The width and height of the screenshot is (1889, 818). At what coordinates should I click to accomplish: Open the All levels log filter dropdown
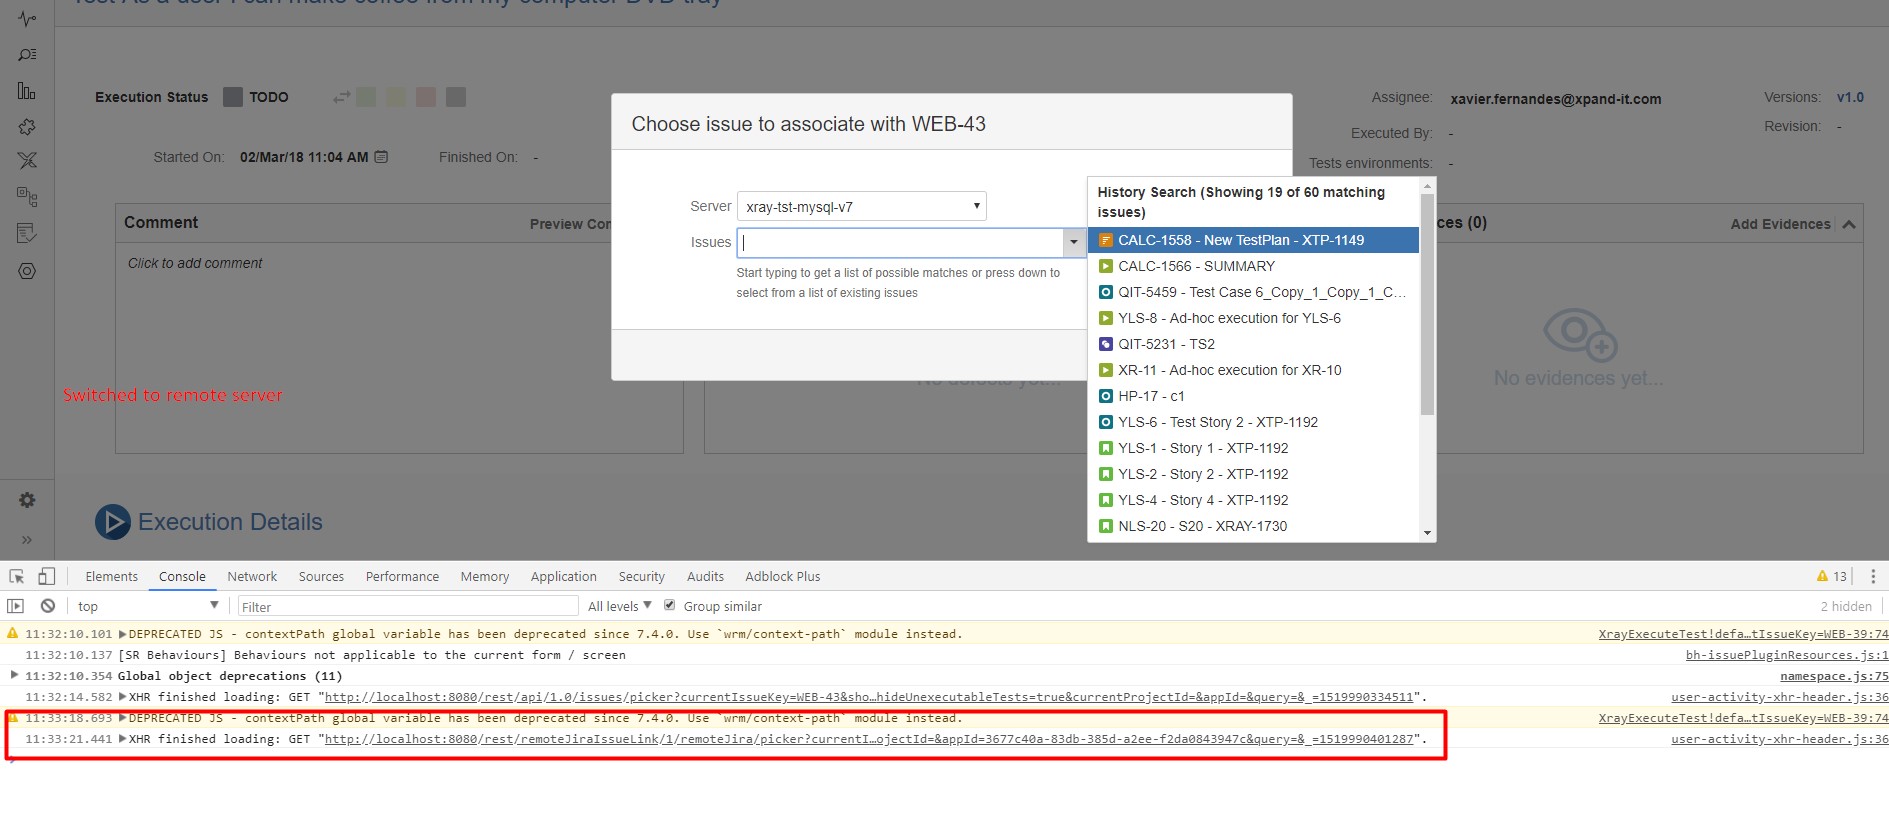pyautogui.click(x=619, y=606)
